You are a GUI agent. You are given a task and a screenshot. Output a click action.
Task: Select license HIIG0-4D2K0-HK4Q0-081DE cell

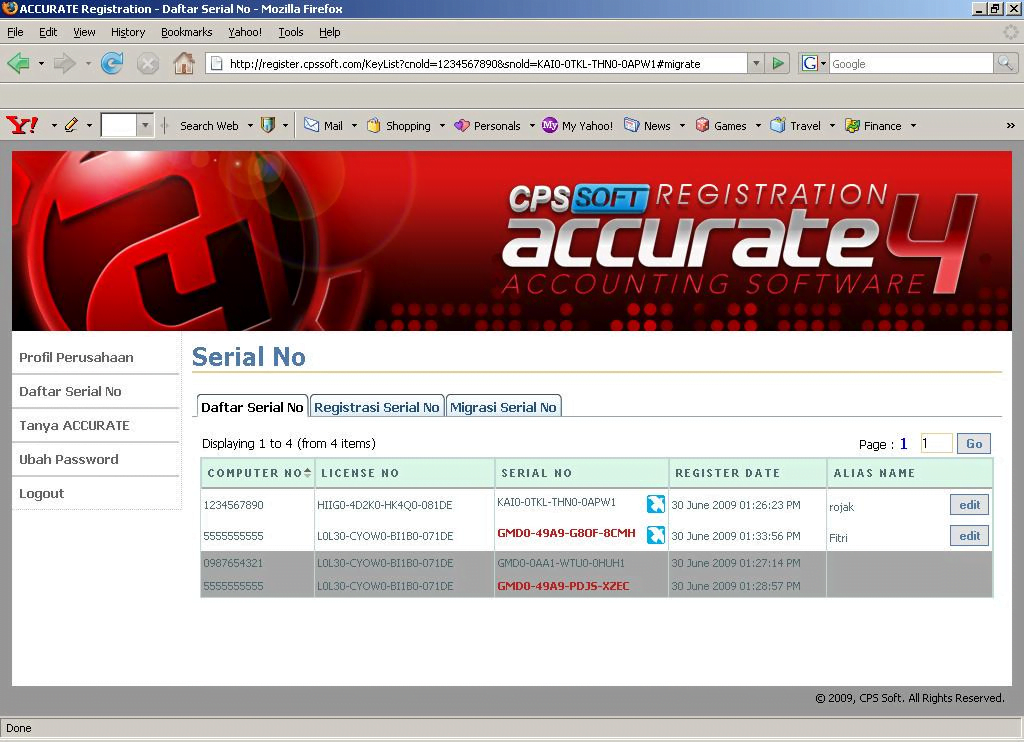(385, 505)
